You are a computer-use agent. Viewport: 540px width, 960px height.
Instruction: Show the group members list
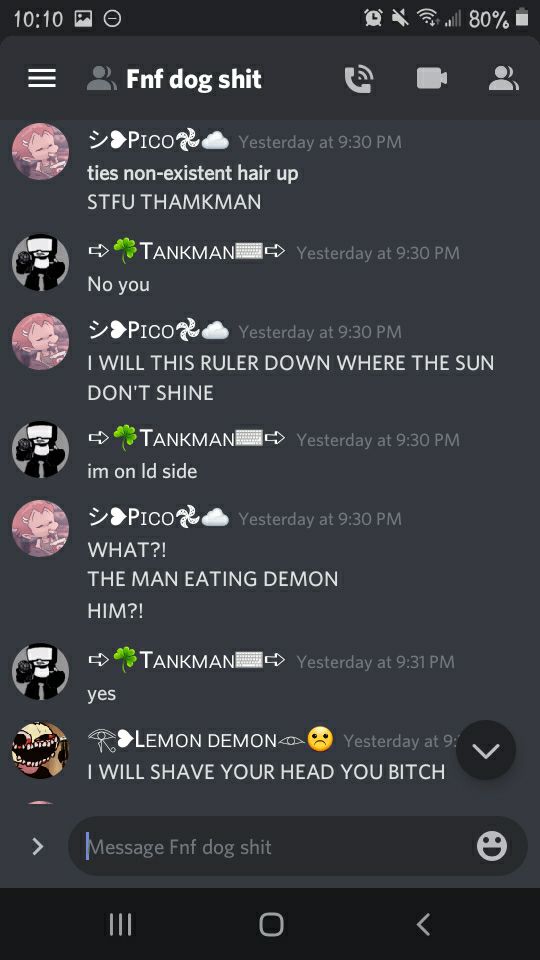tap(503, 78)
